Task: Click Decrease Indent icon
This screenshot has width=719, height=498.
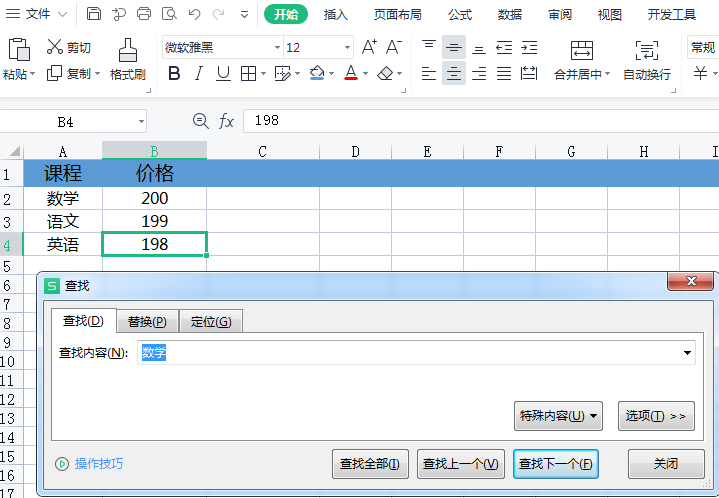Action: (x=504, y=47)
